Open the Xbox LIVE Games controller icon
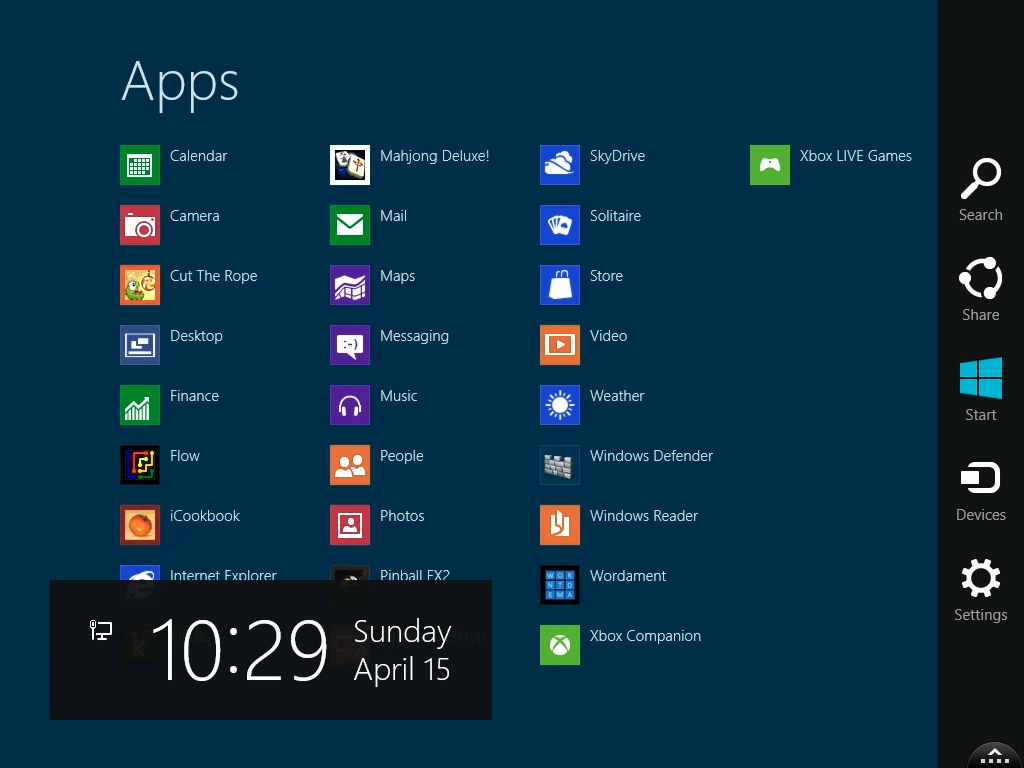 (x=770, y=165)
